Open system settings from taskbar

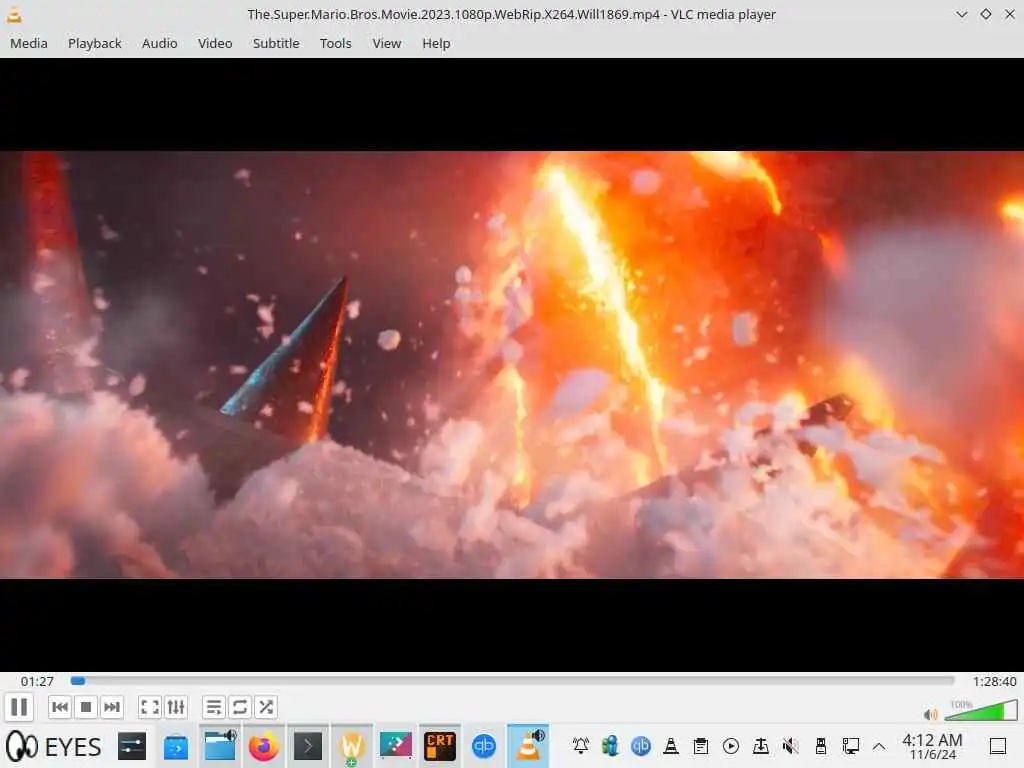(x=132, y=746)
